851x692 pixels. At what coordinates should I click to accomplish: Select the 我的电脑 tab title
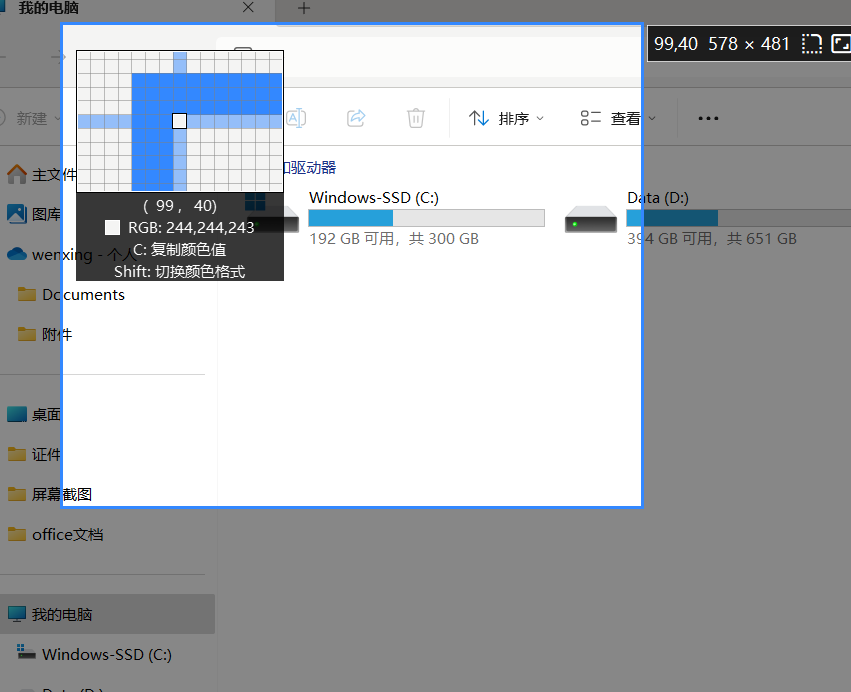click(x=48, y=8)
